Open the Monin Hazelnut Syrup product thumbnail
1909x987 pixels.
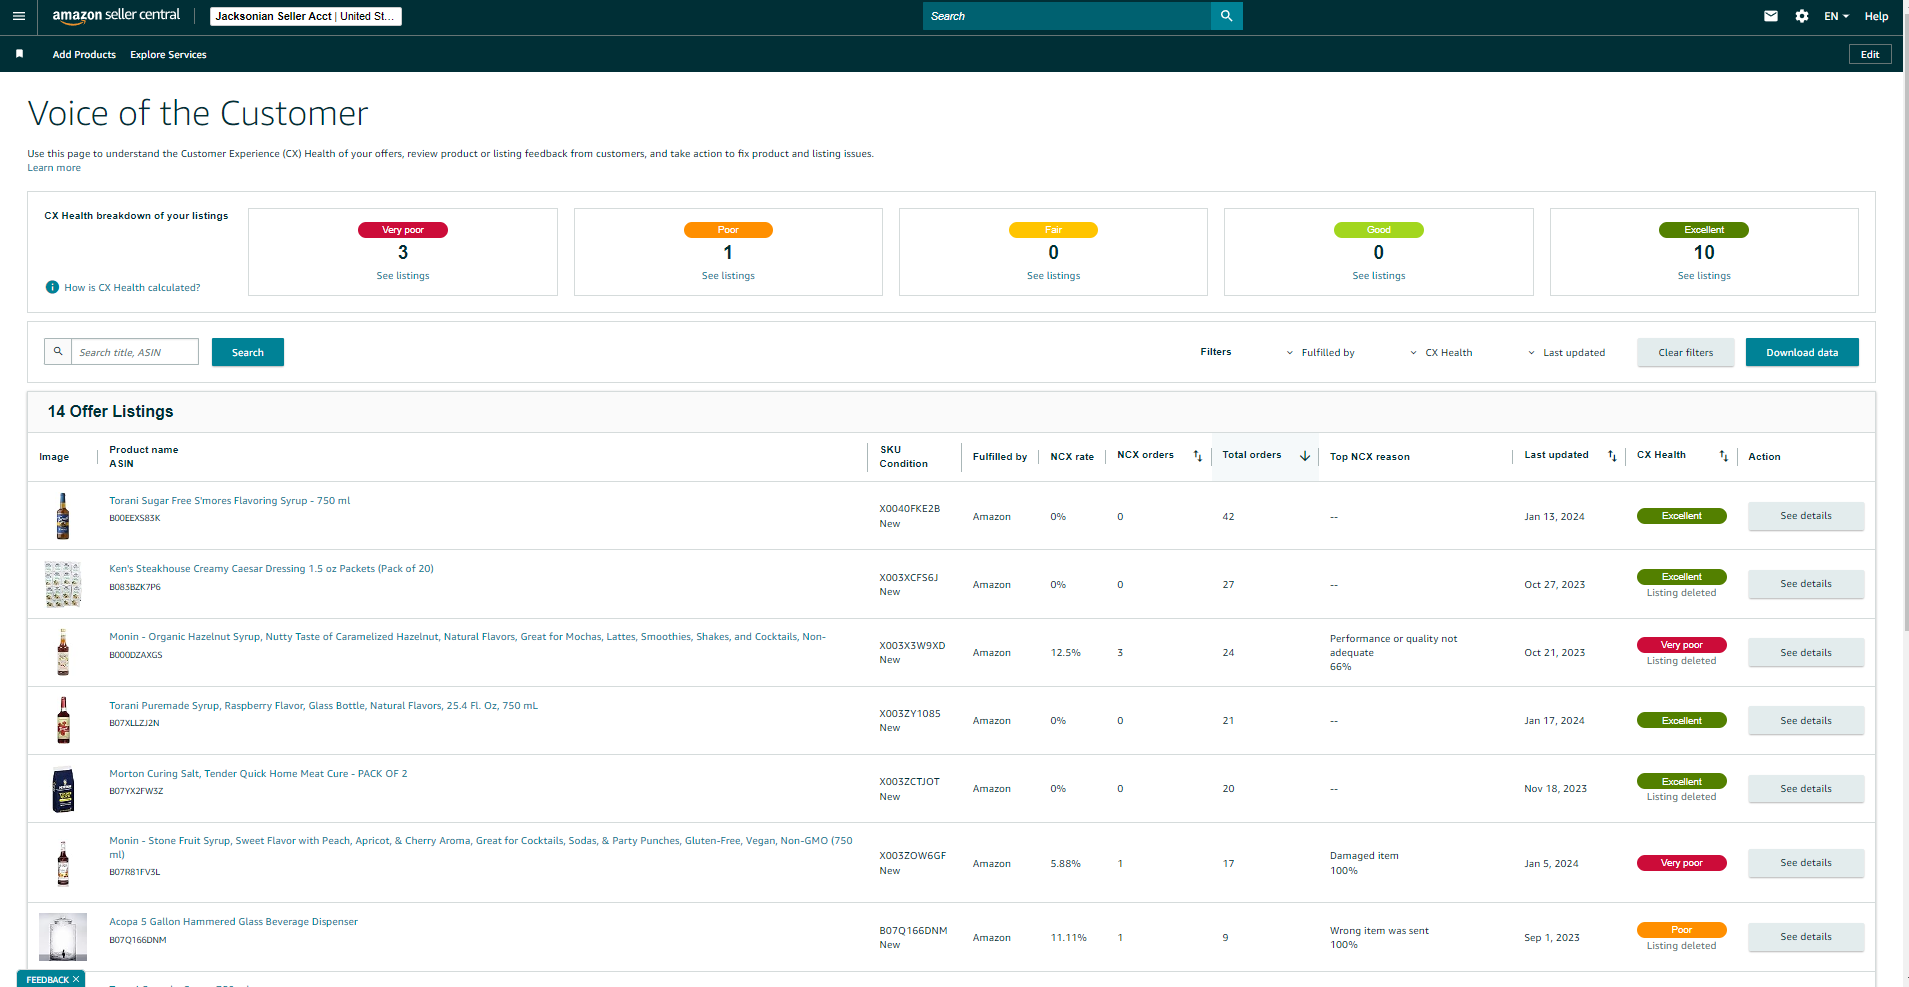point(63,652)
